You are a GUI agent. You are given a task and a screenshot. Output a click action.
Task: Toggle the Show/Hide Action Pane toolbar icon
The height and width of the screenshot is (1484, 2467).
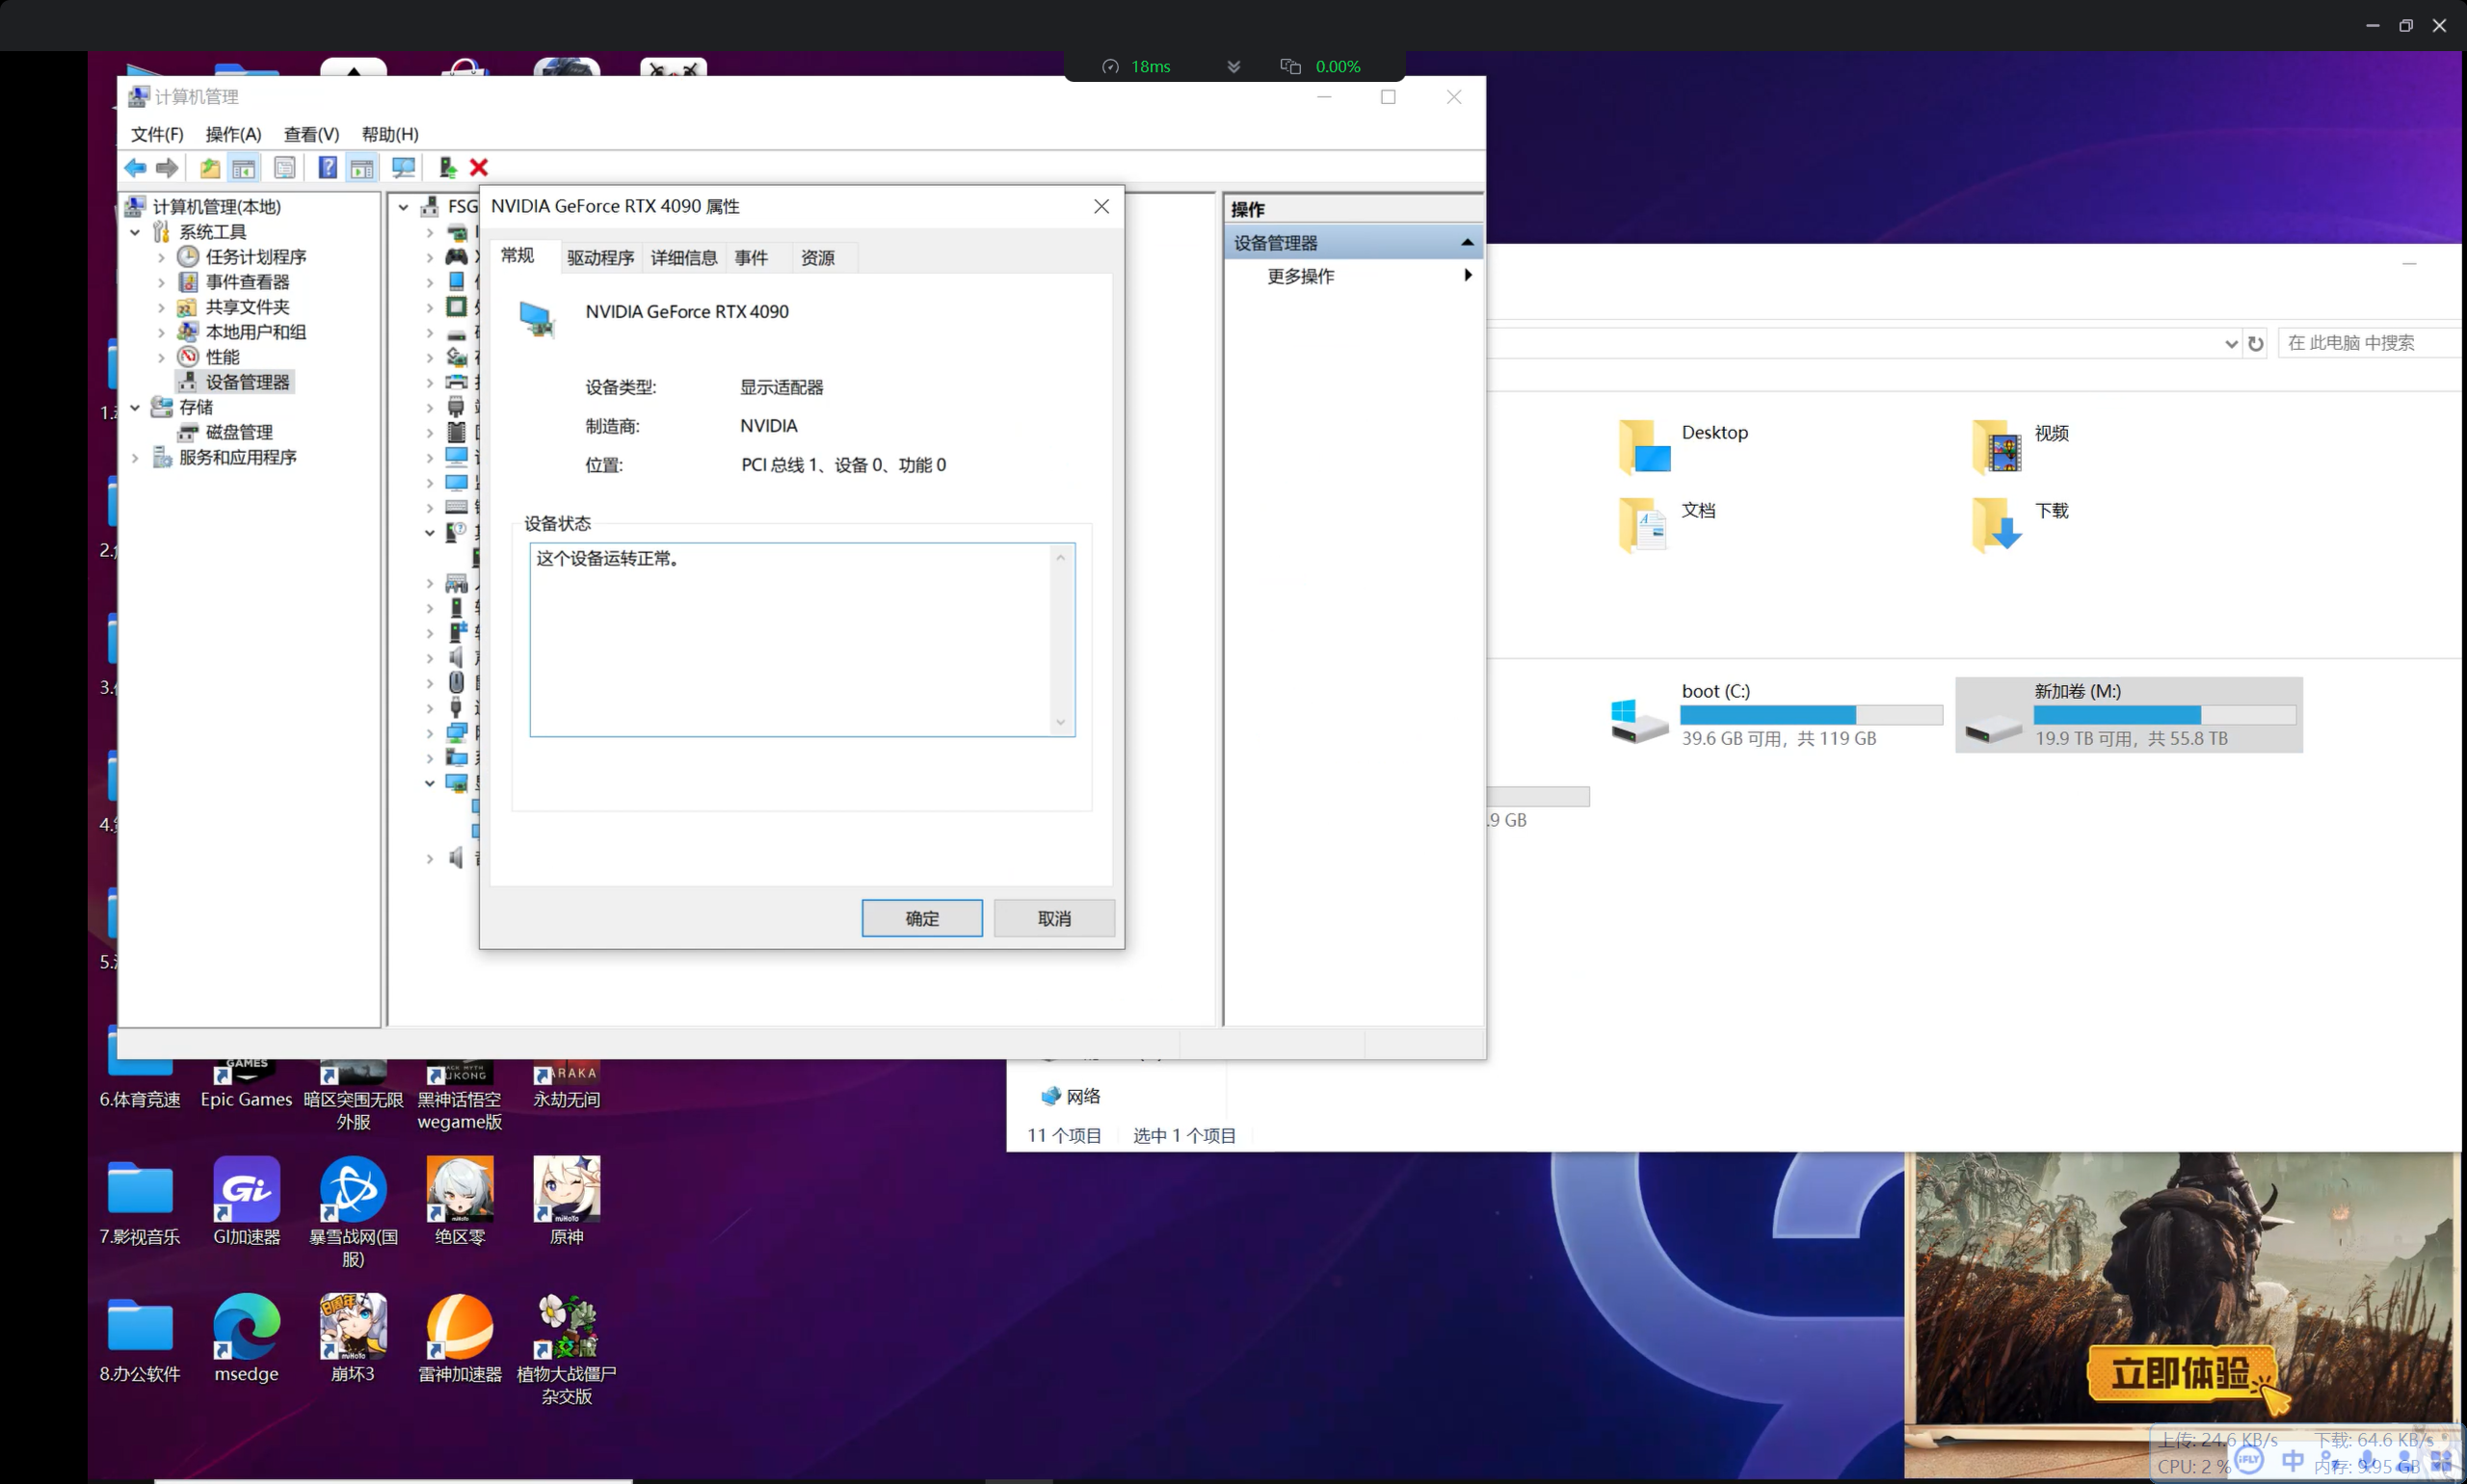362,168
